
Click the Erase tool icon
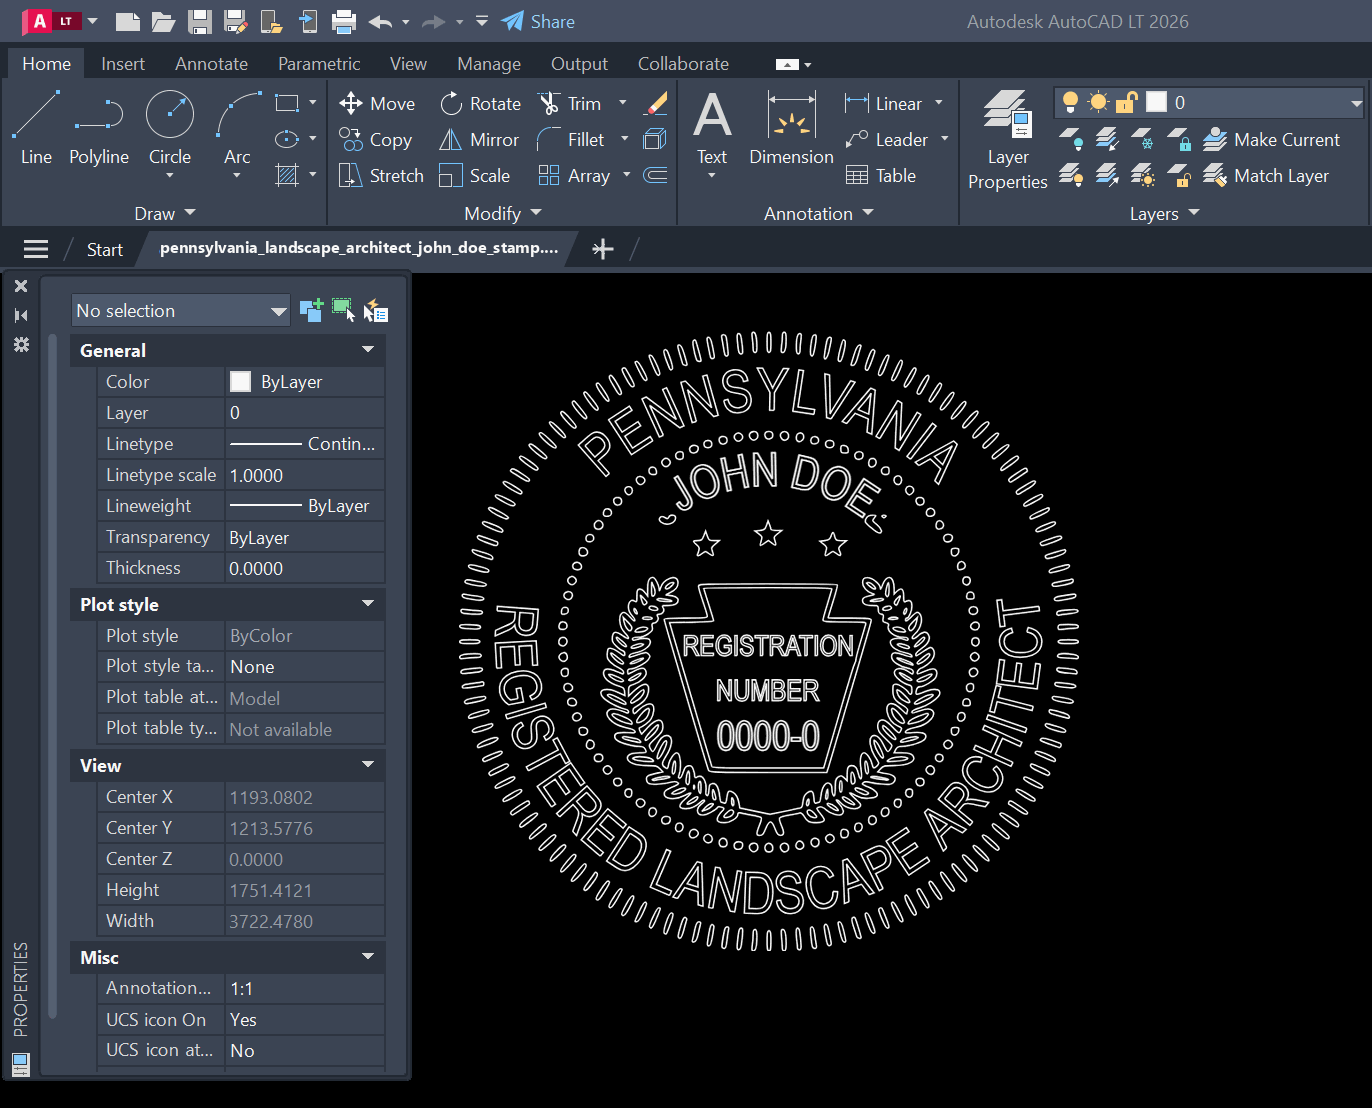[x=655, y=103]
